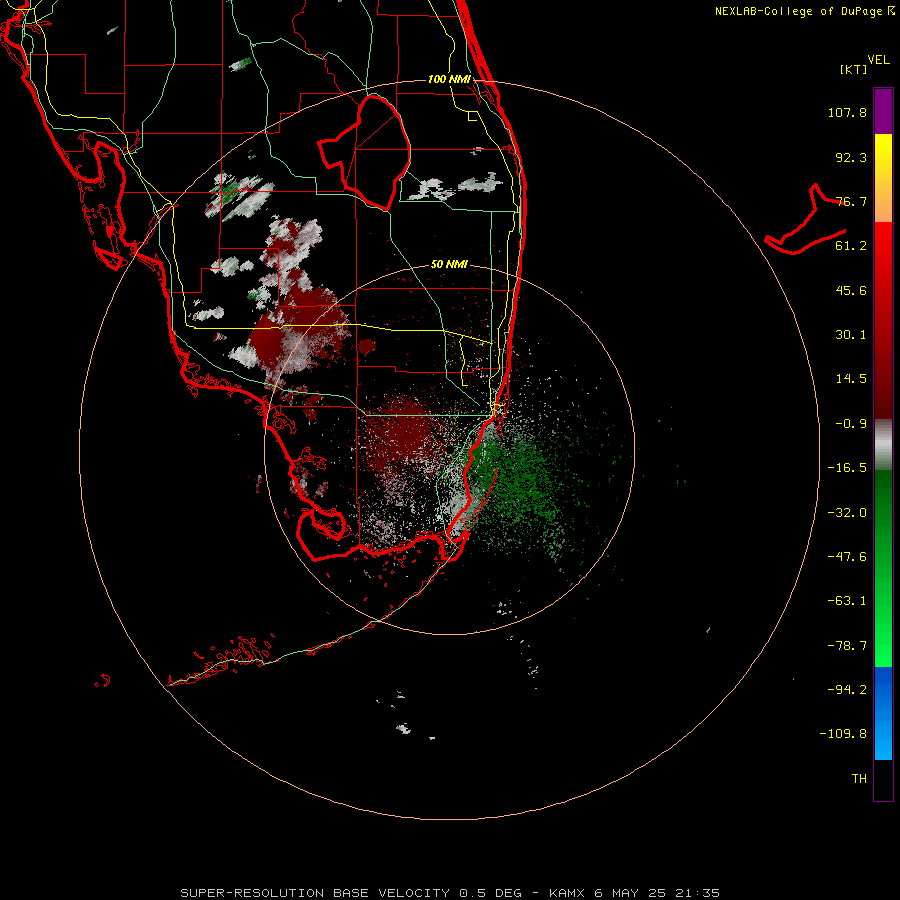The image size is (900, 900).
Task: Click the -94.2 velocity legend value
Action: [x=847, y=690]
